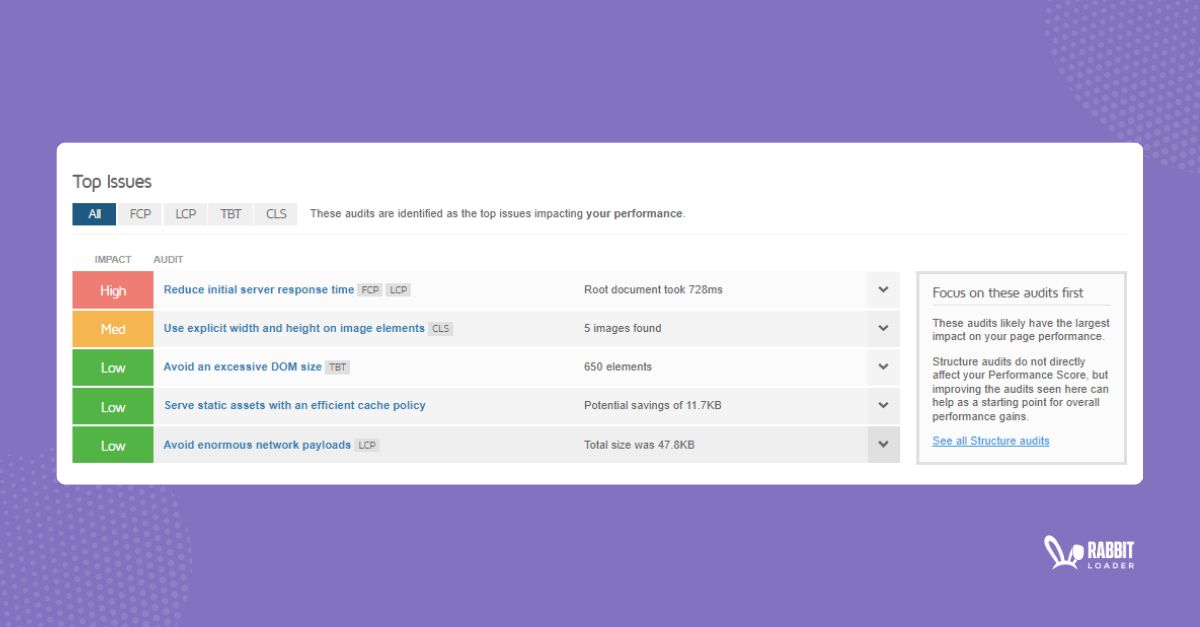Click the orange Med impact badge
The width and height of the screenshot is (1200, 627).
coord(112,328)
